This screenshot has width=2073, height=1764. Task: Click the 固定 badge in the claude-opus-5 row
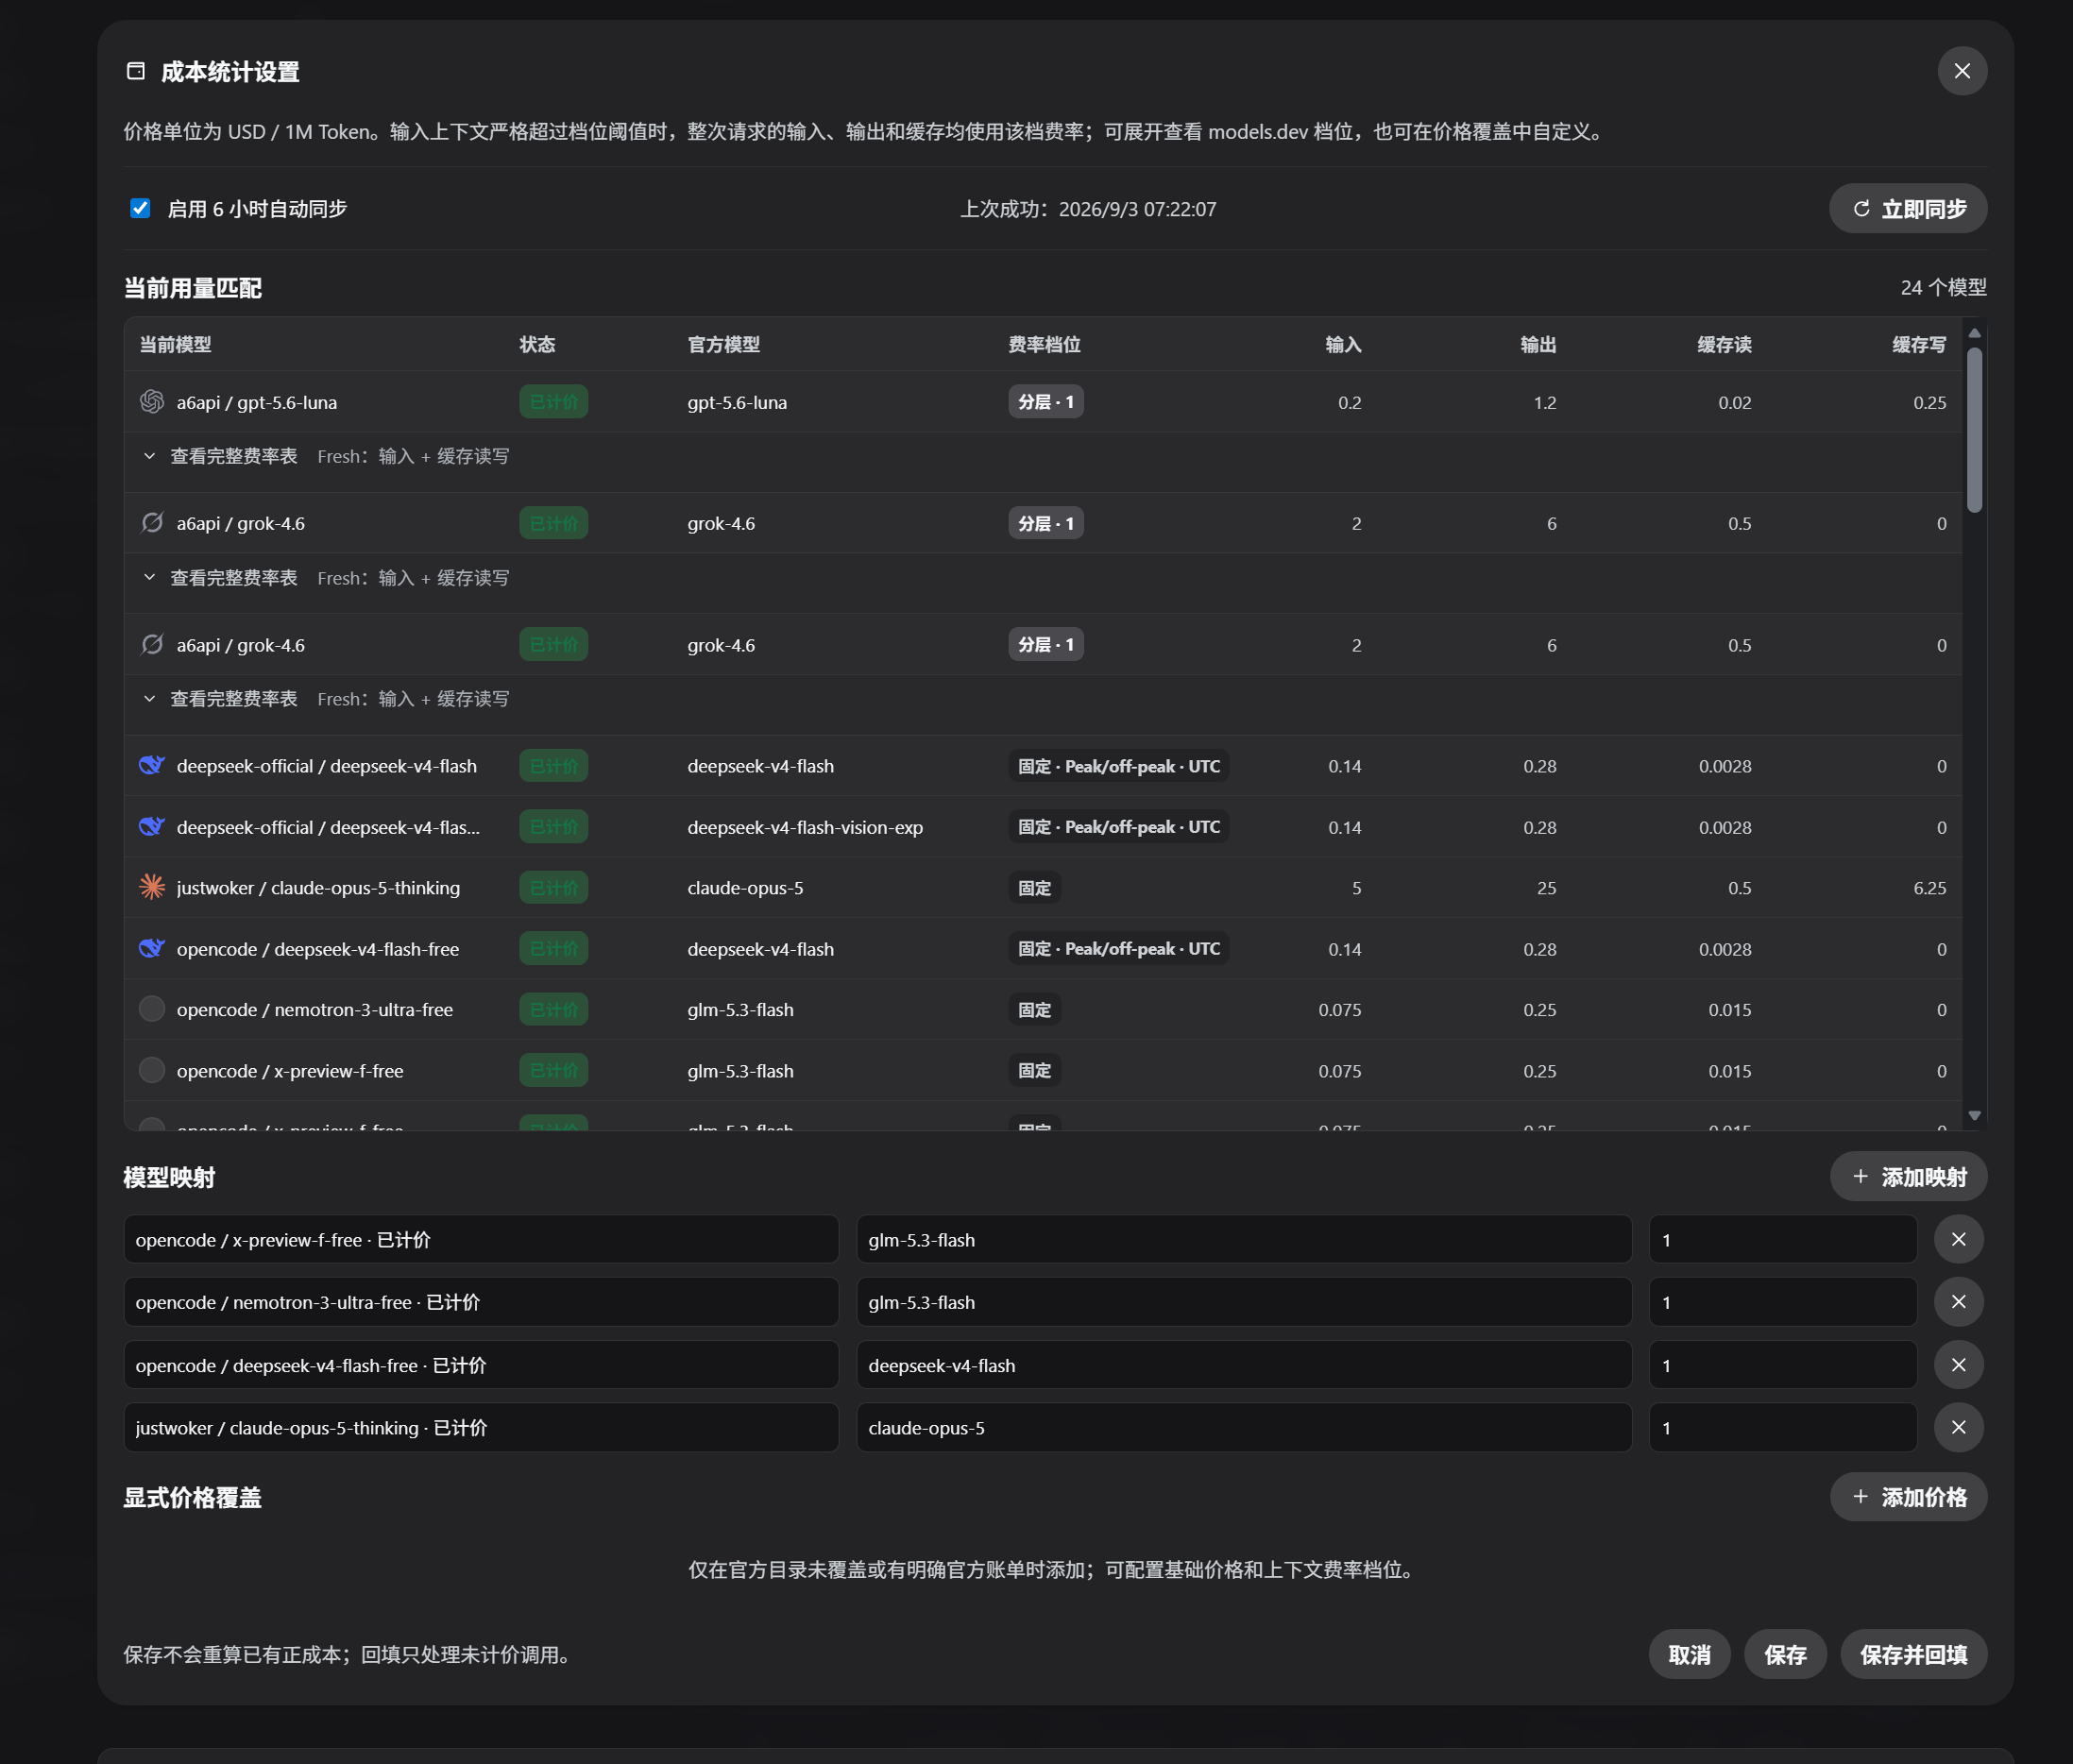click(1034, 888)
